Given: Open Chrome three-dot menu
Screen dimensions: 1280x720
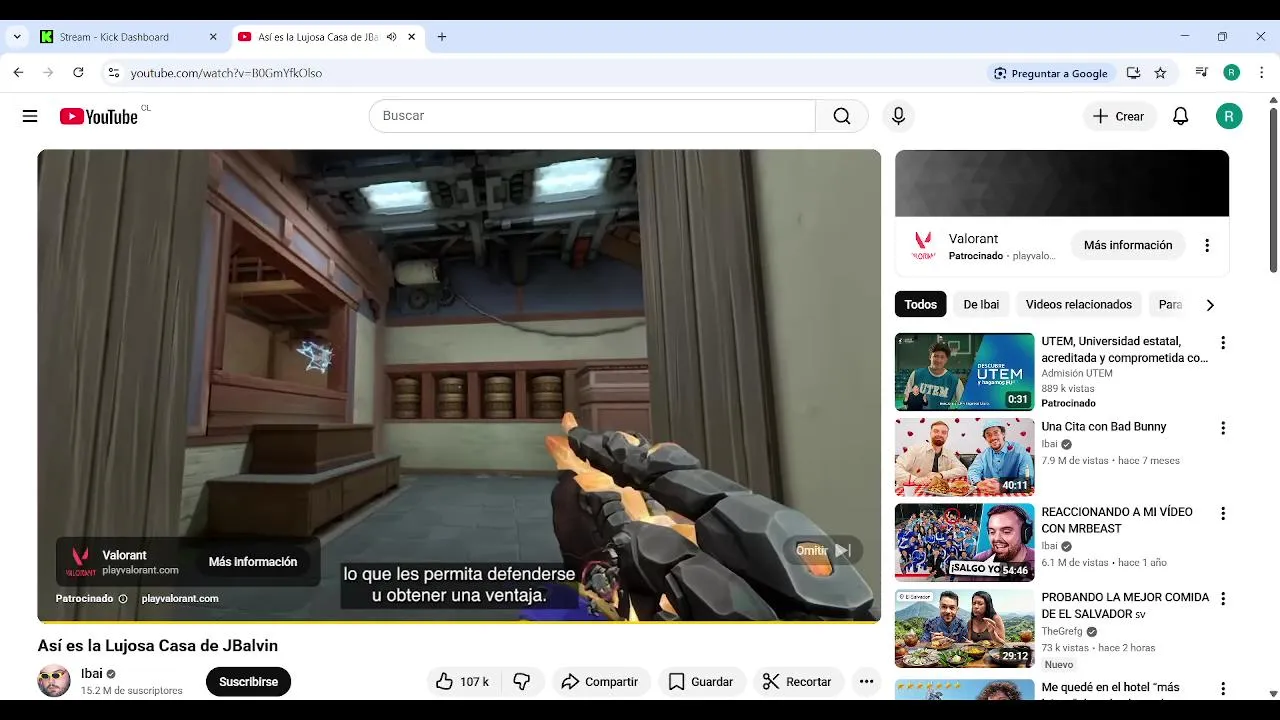Looking at the screenshot, I should [1260, 73].
